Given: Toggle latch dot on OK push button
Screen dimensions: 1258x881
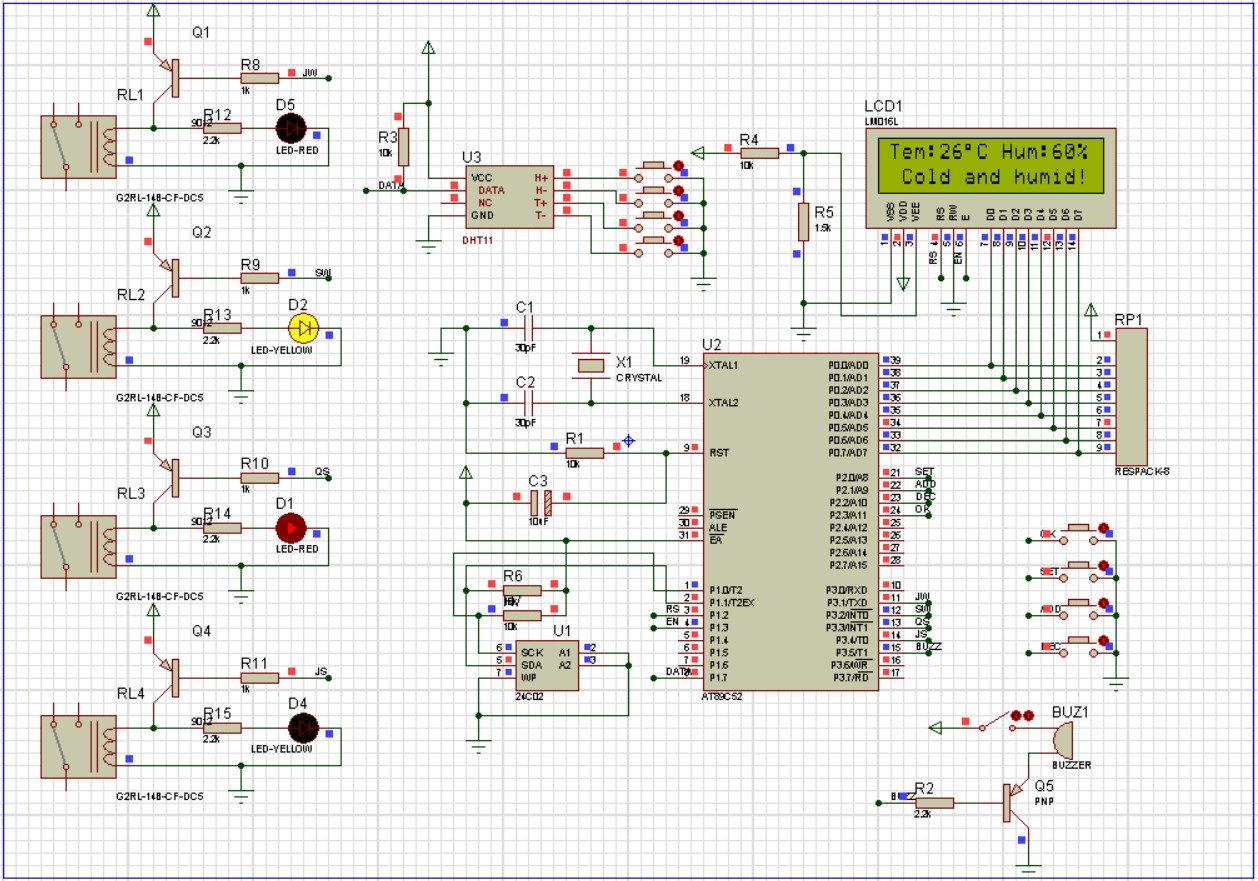Looking at the screenshot, I should click(1104, 527).
